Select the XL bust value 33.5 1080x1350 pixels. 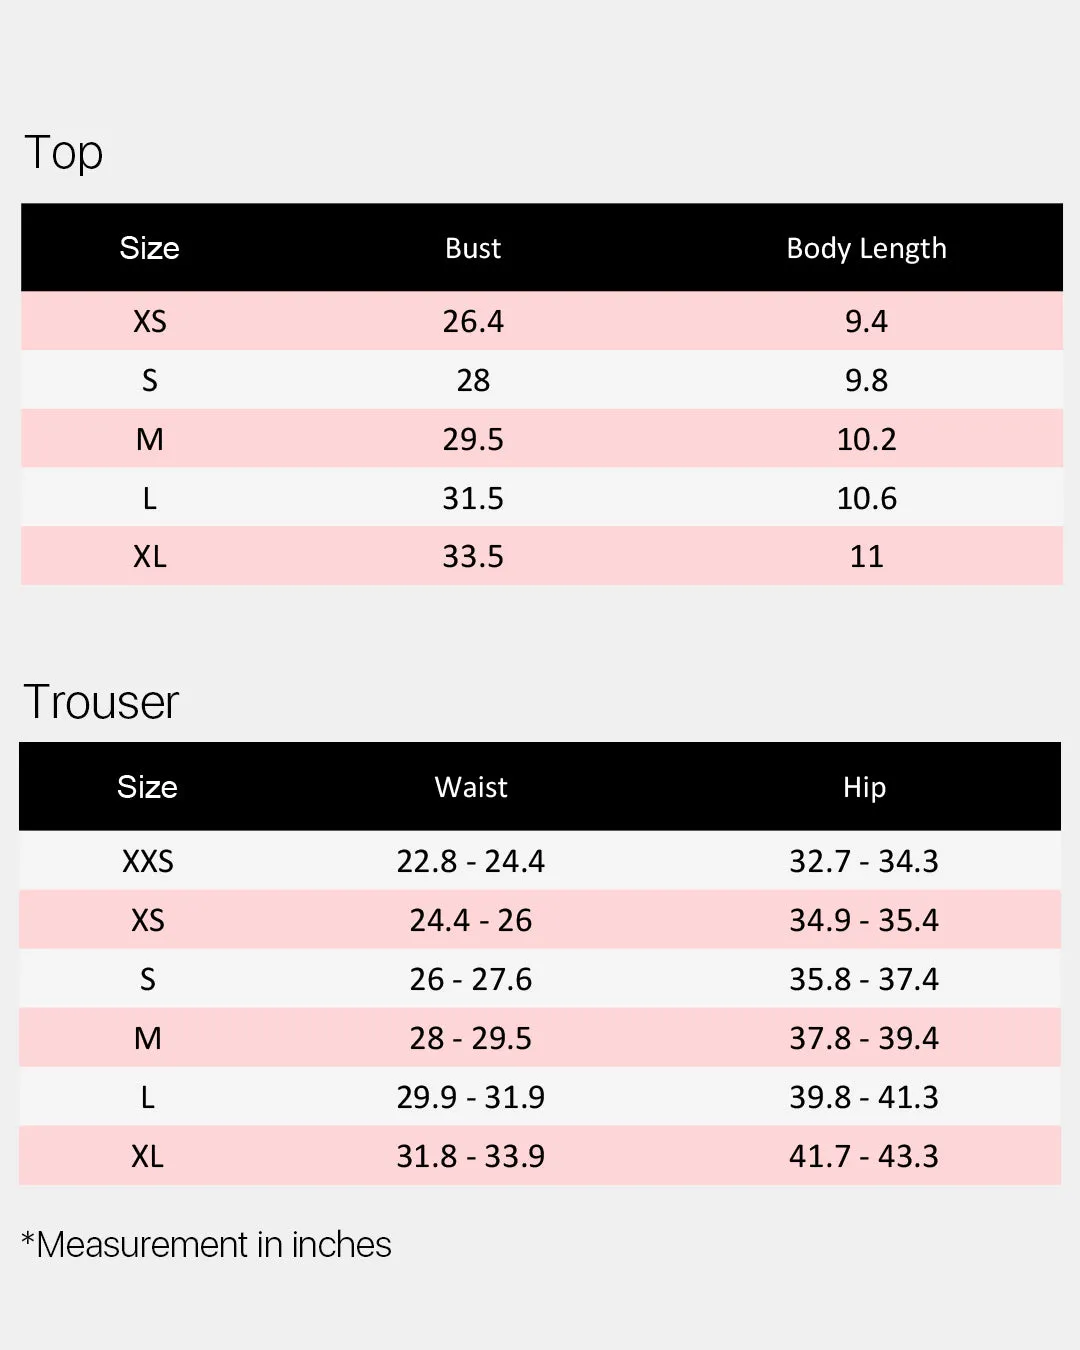(473, 556)
